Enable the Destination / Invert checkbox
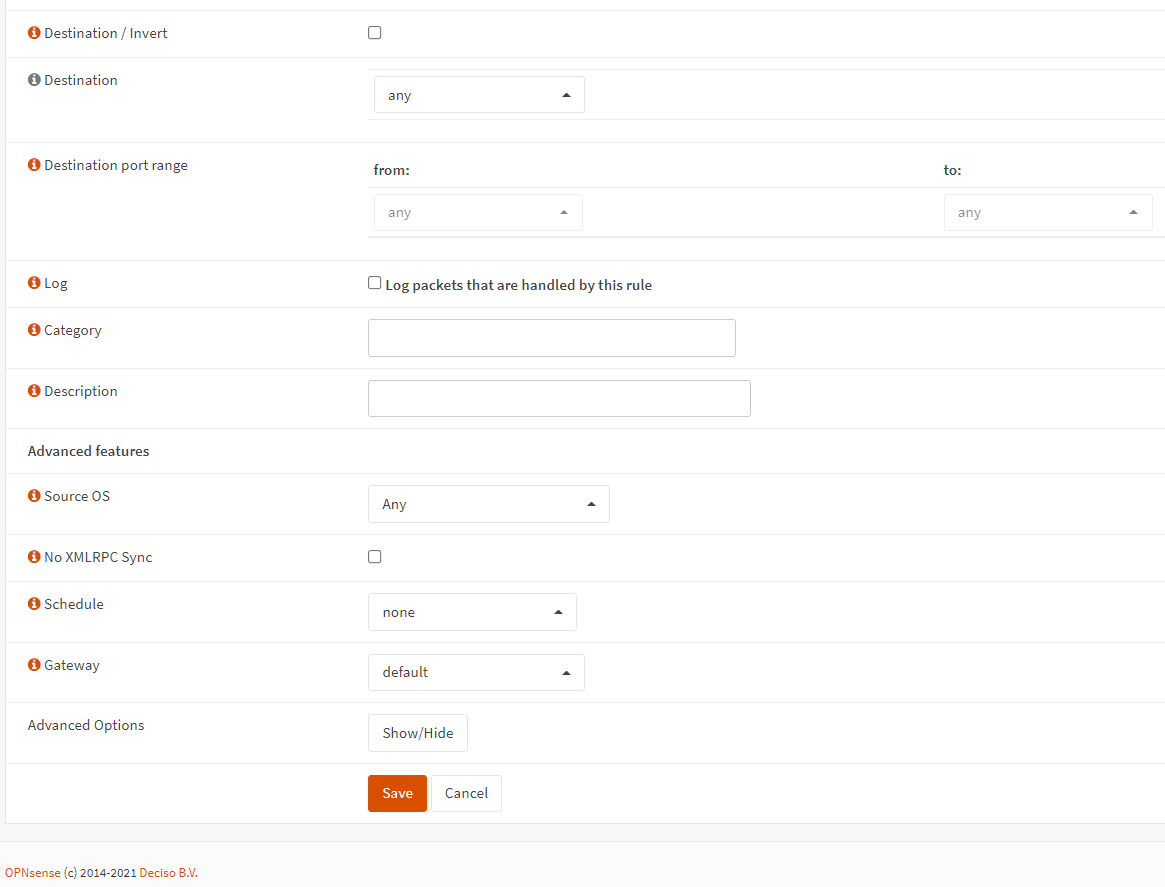The height and width of the screenshot is (887, 1165). (375, 33)
